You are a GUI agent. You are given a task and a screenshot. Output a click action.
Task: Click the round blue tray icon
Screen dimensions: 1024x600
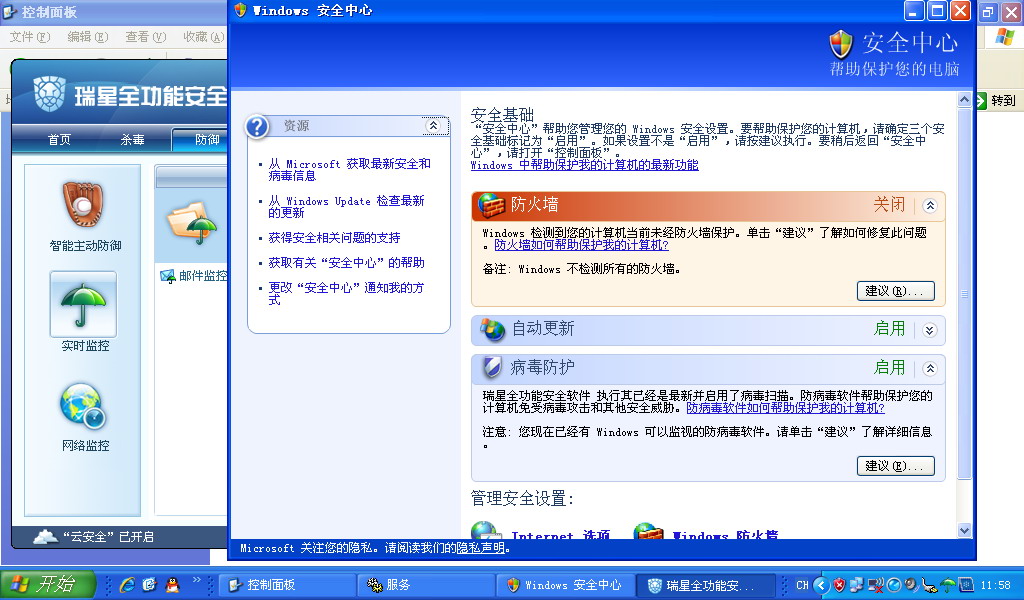click(x=894, y=585)
